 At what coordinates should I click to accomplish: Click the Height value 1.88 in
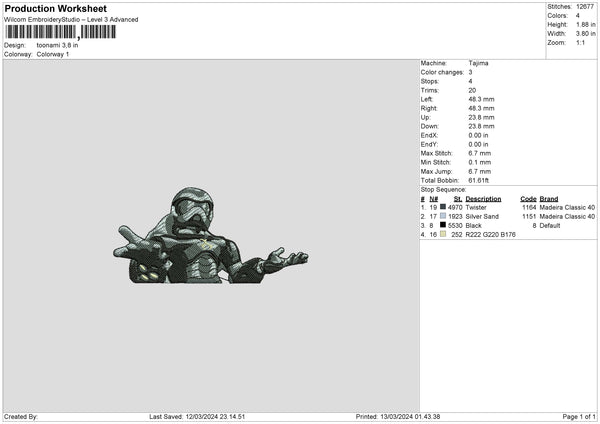point(585,24)
